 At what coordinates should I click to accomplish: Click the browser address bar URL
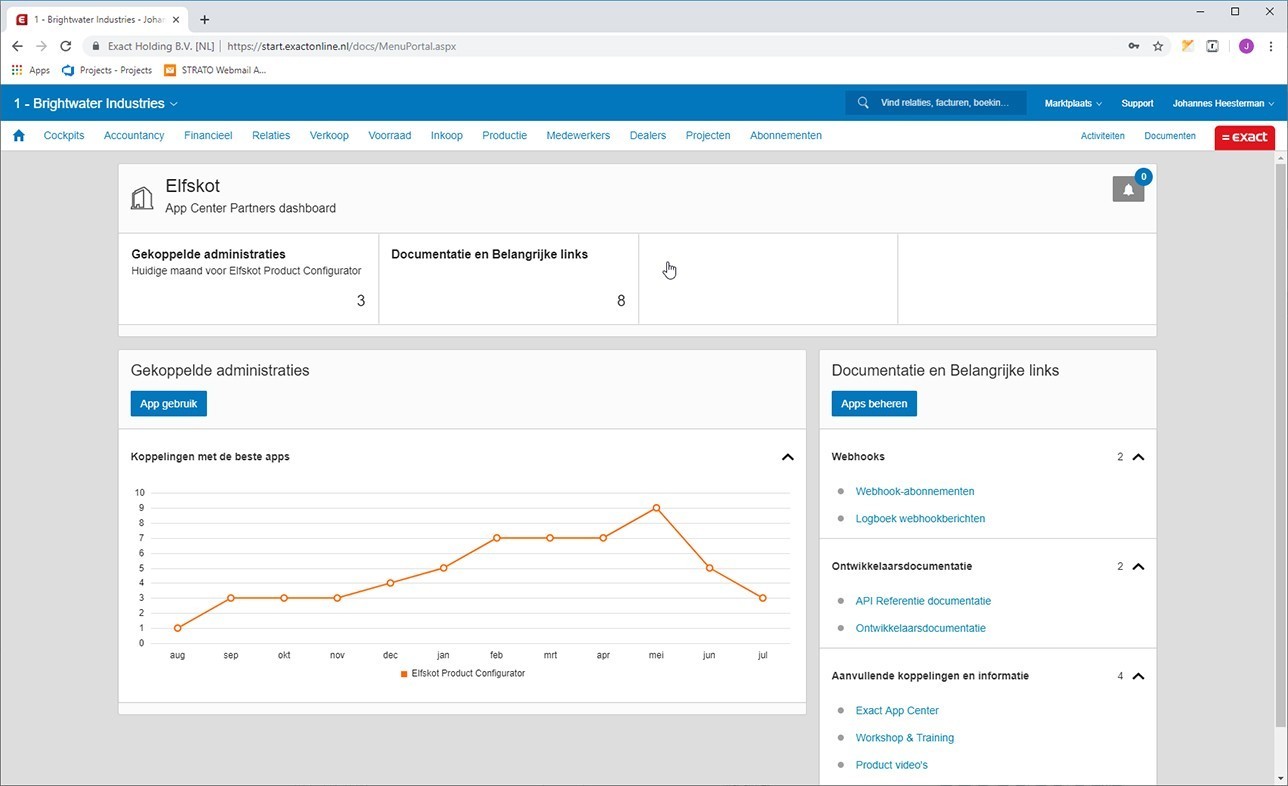click(x=341, y=46)
